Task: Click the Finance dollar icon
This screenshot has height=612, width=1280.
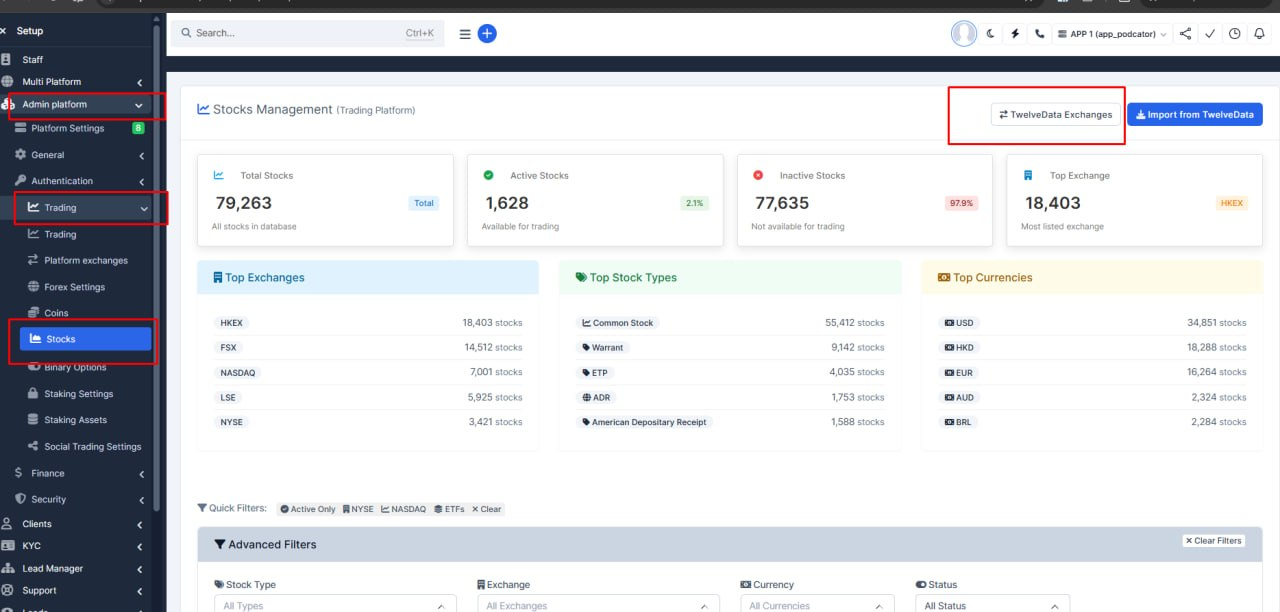Action: (19, 473)
